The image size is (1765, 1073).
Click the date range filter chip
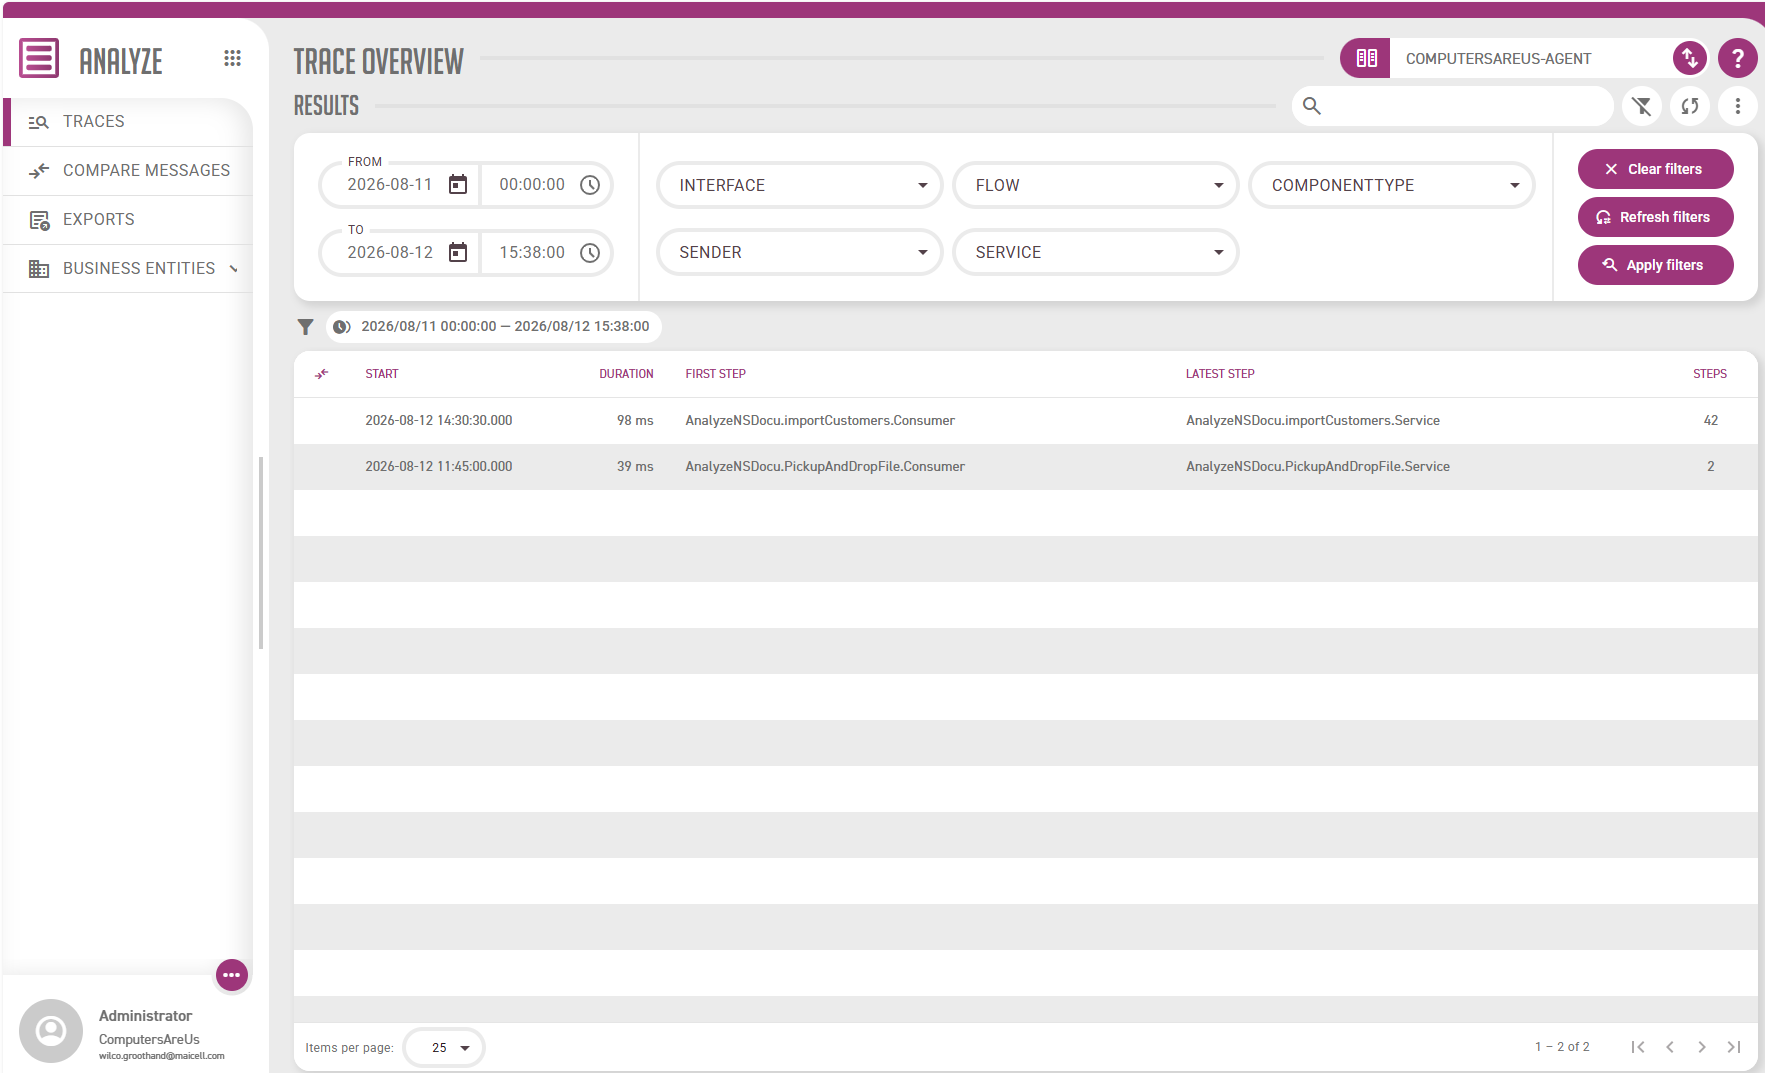point(494,327)
